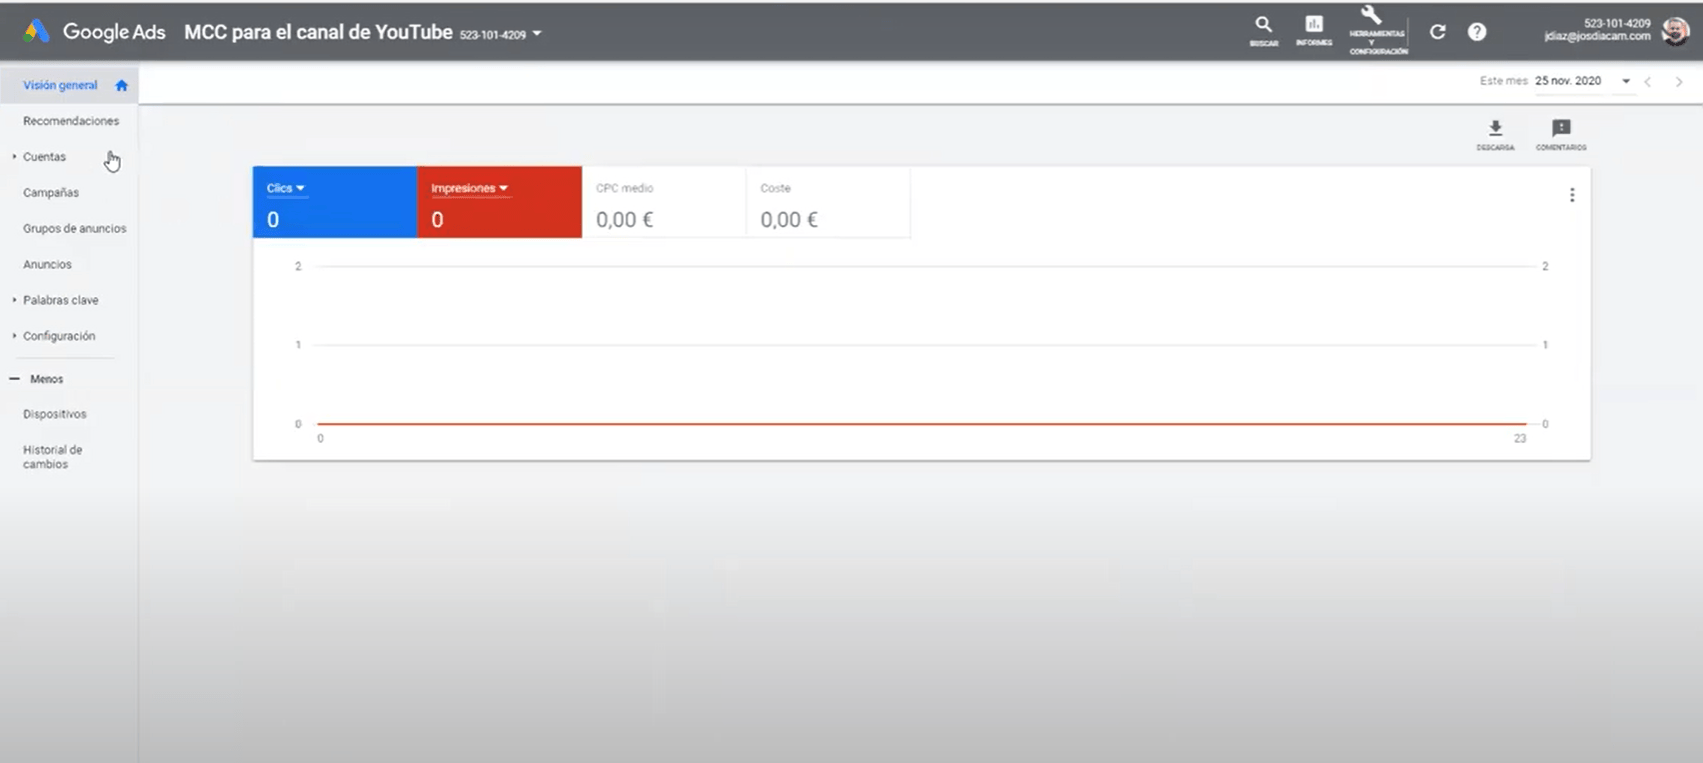
Task: Refresh the page data
Action: click(1437, 32)
